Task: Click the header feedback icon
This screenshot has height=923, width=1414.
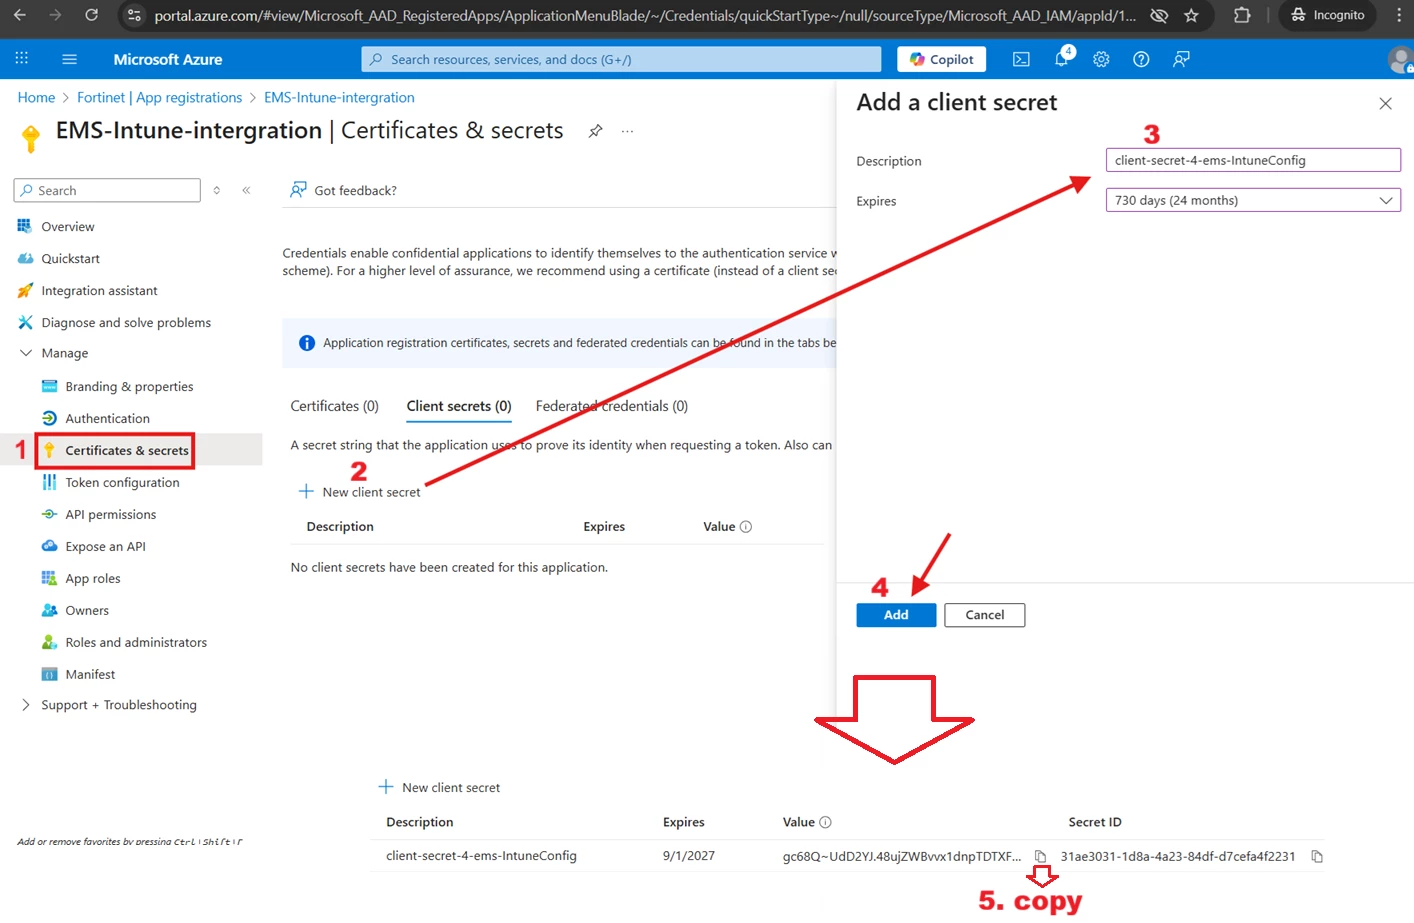Action: tap(1181, 59)
